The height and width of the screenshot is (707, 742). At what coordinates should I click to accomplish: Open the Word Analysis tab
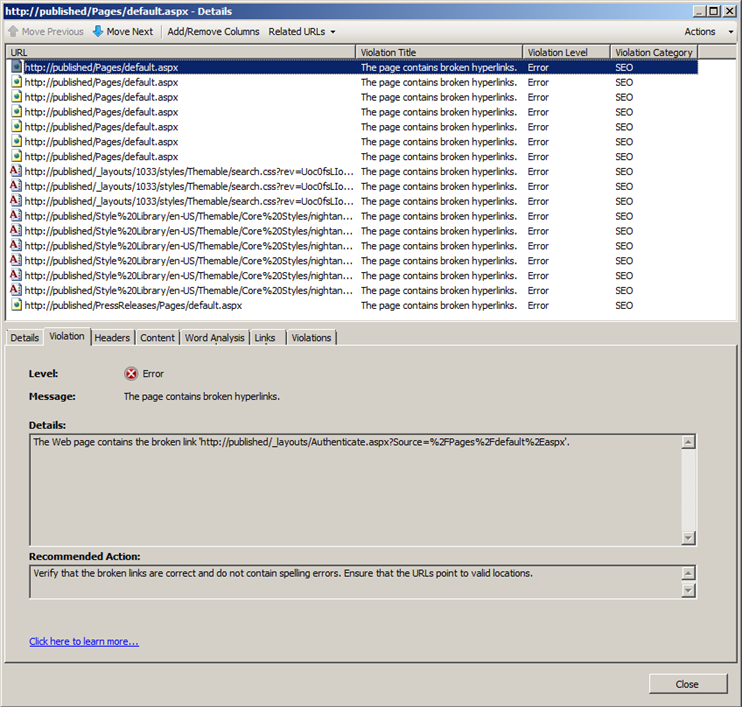click(214, 338)
